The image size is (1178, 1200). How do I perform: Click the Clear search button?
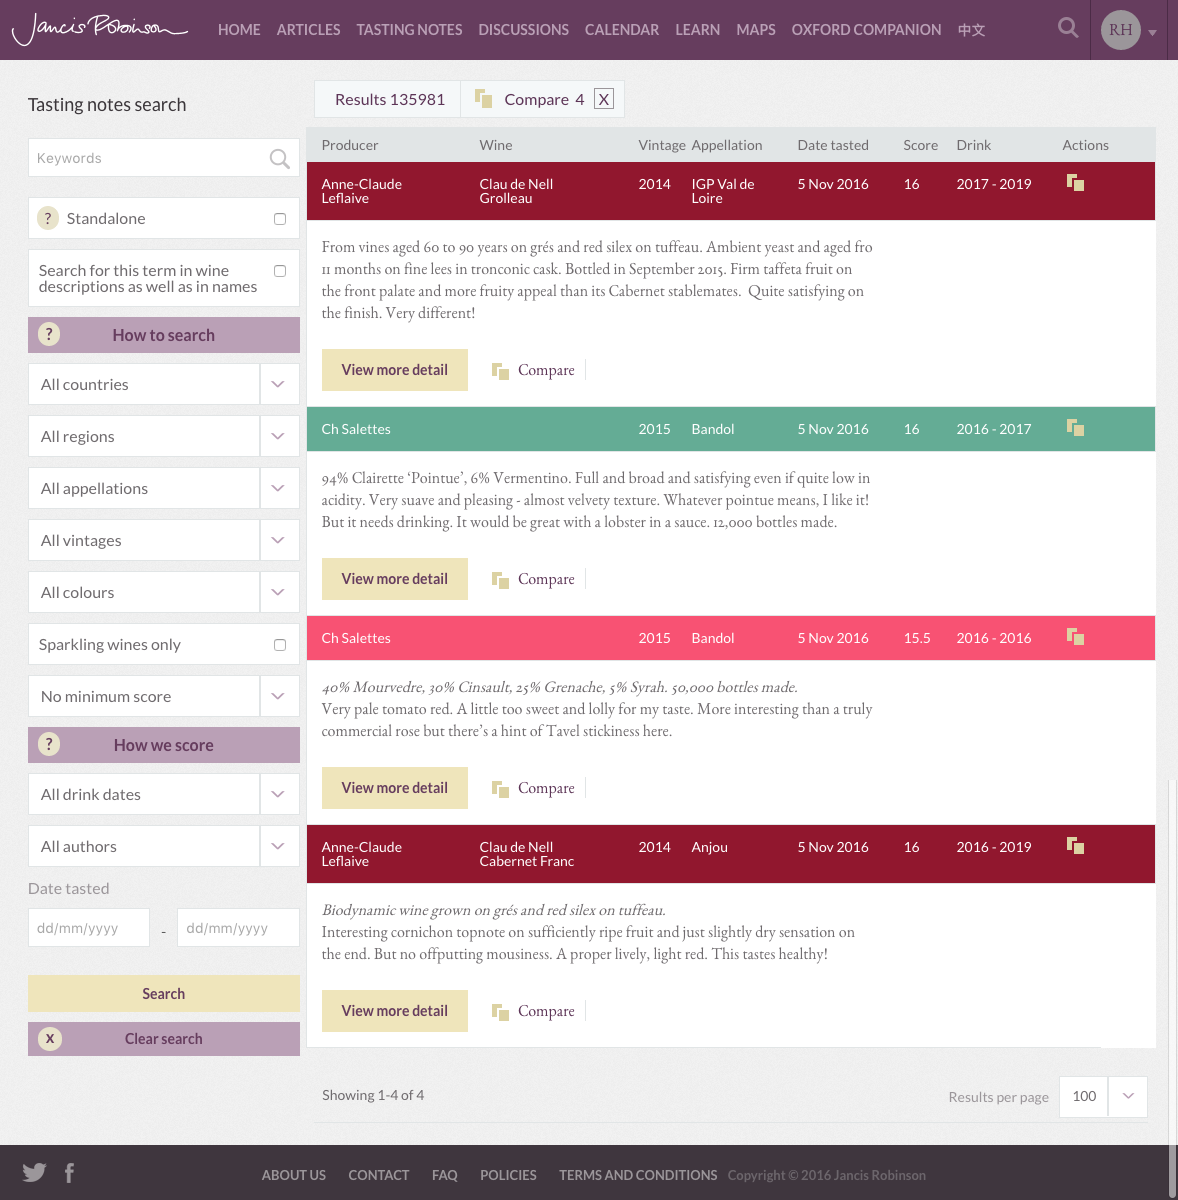164,1039
